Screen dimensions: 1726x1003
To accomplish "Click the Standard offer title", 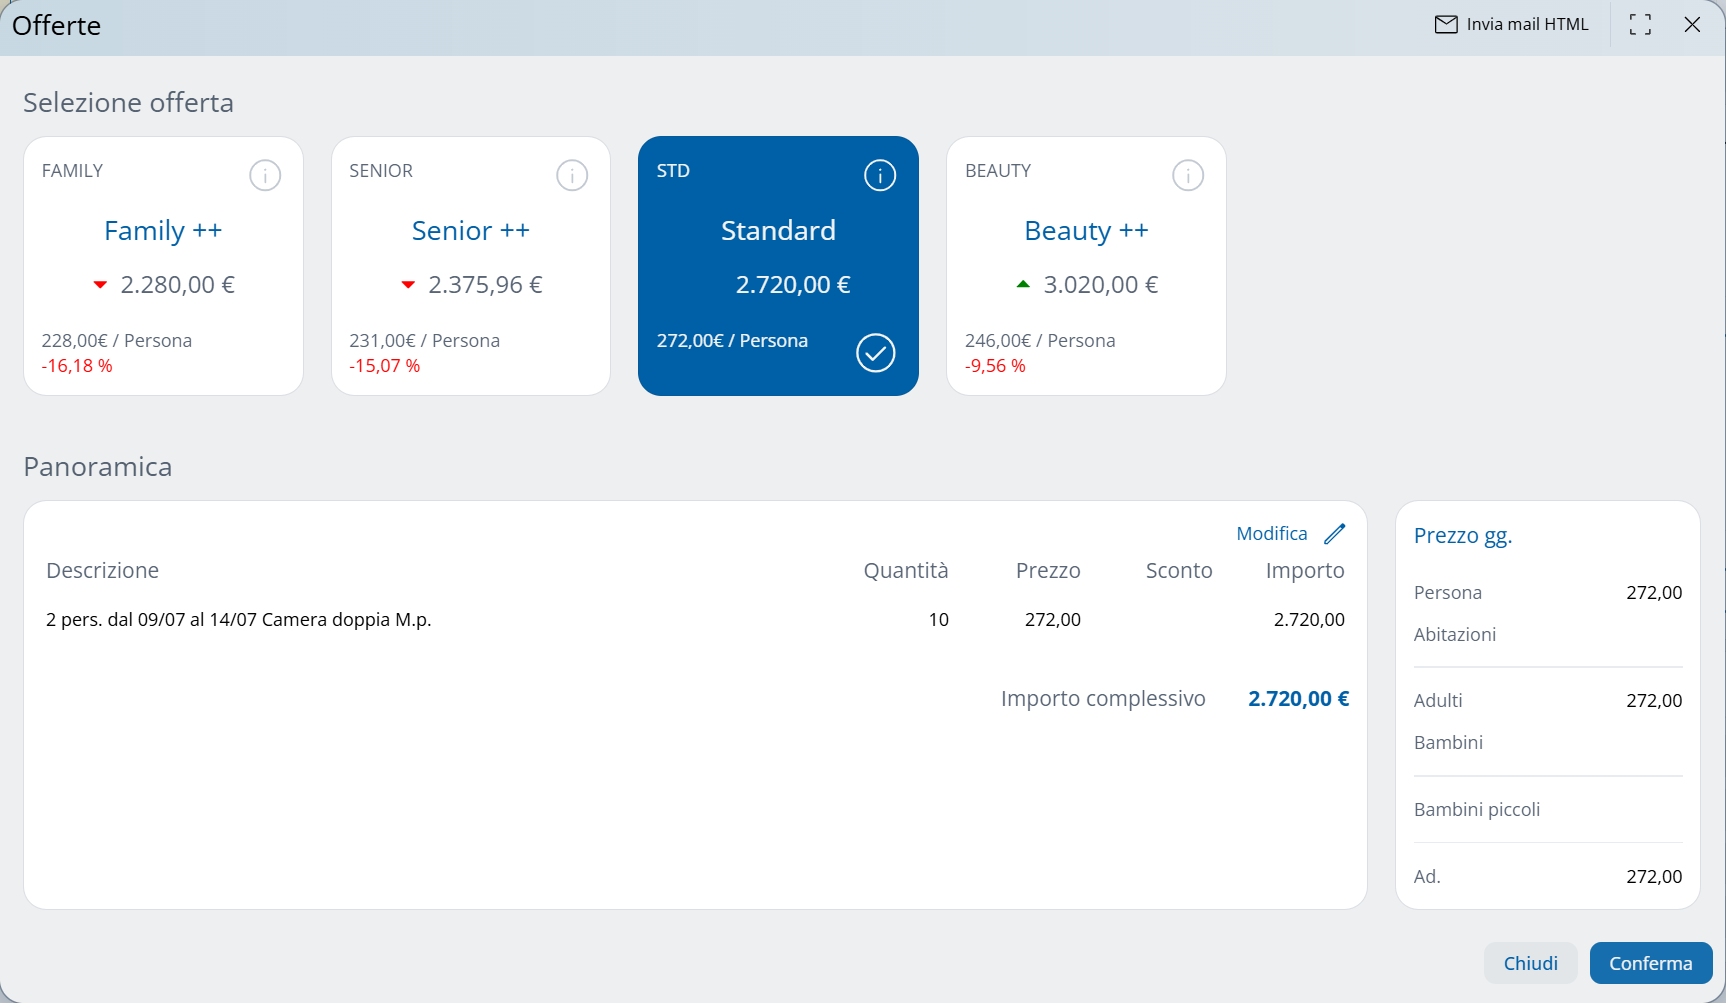I will (778, 231).
